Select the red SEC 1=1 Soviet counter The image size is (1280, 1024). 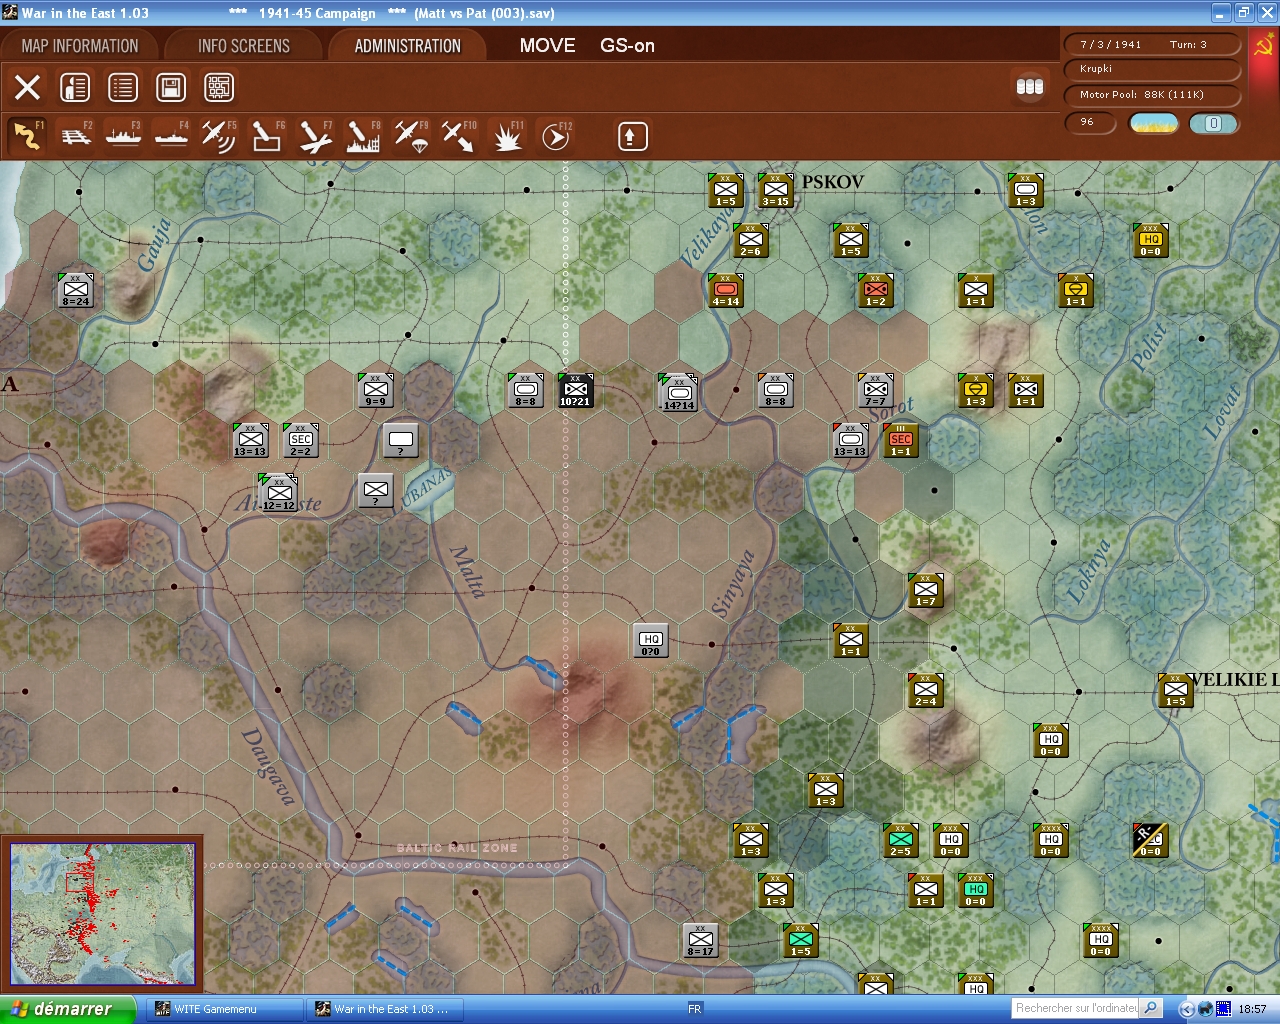[900, 440]
